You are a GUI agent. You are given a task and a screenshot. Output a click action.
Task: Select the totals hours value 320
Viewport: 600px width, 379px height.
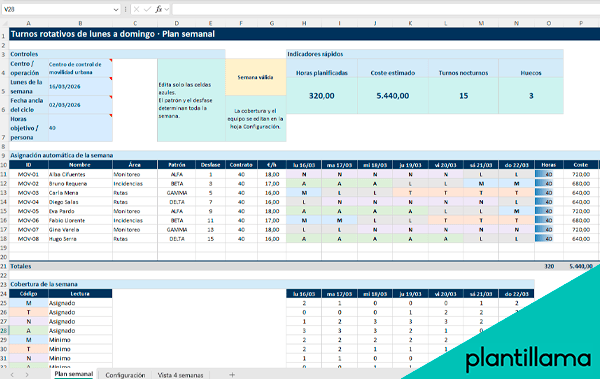pyautogui.click(x=549, y=266)
